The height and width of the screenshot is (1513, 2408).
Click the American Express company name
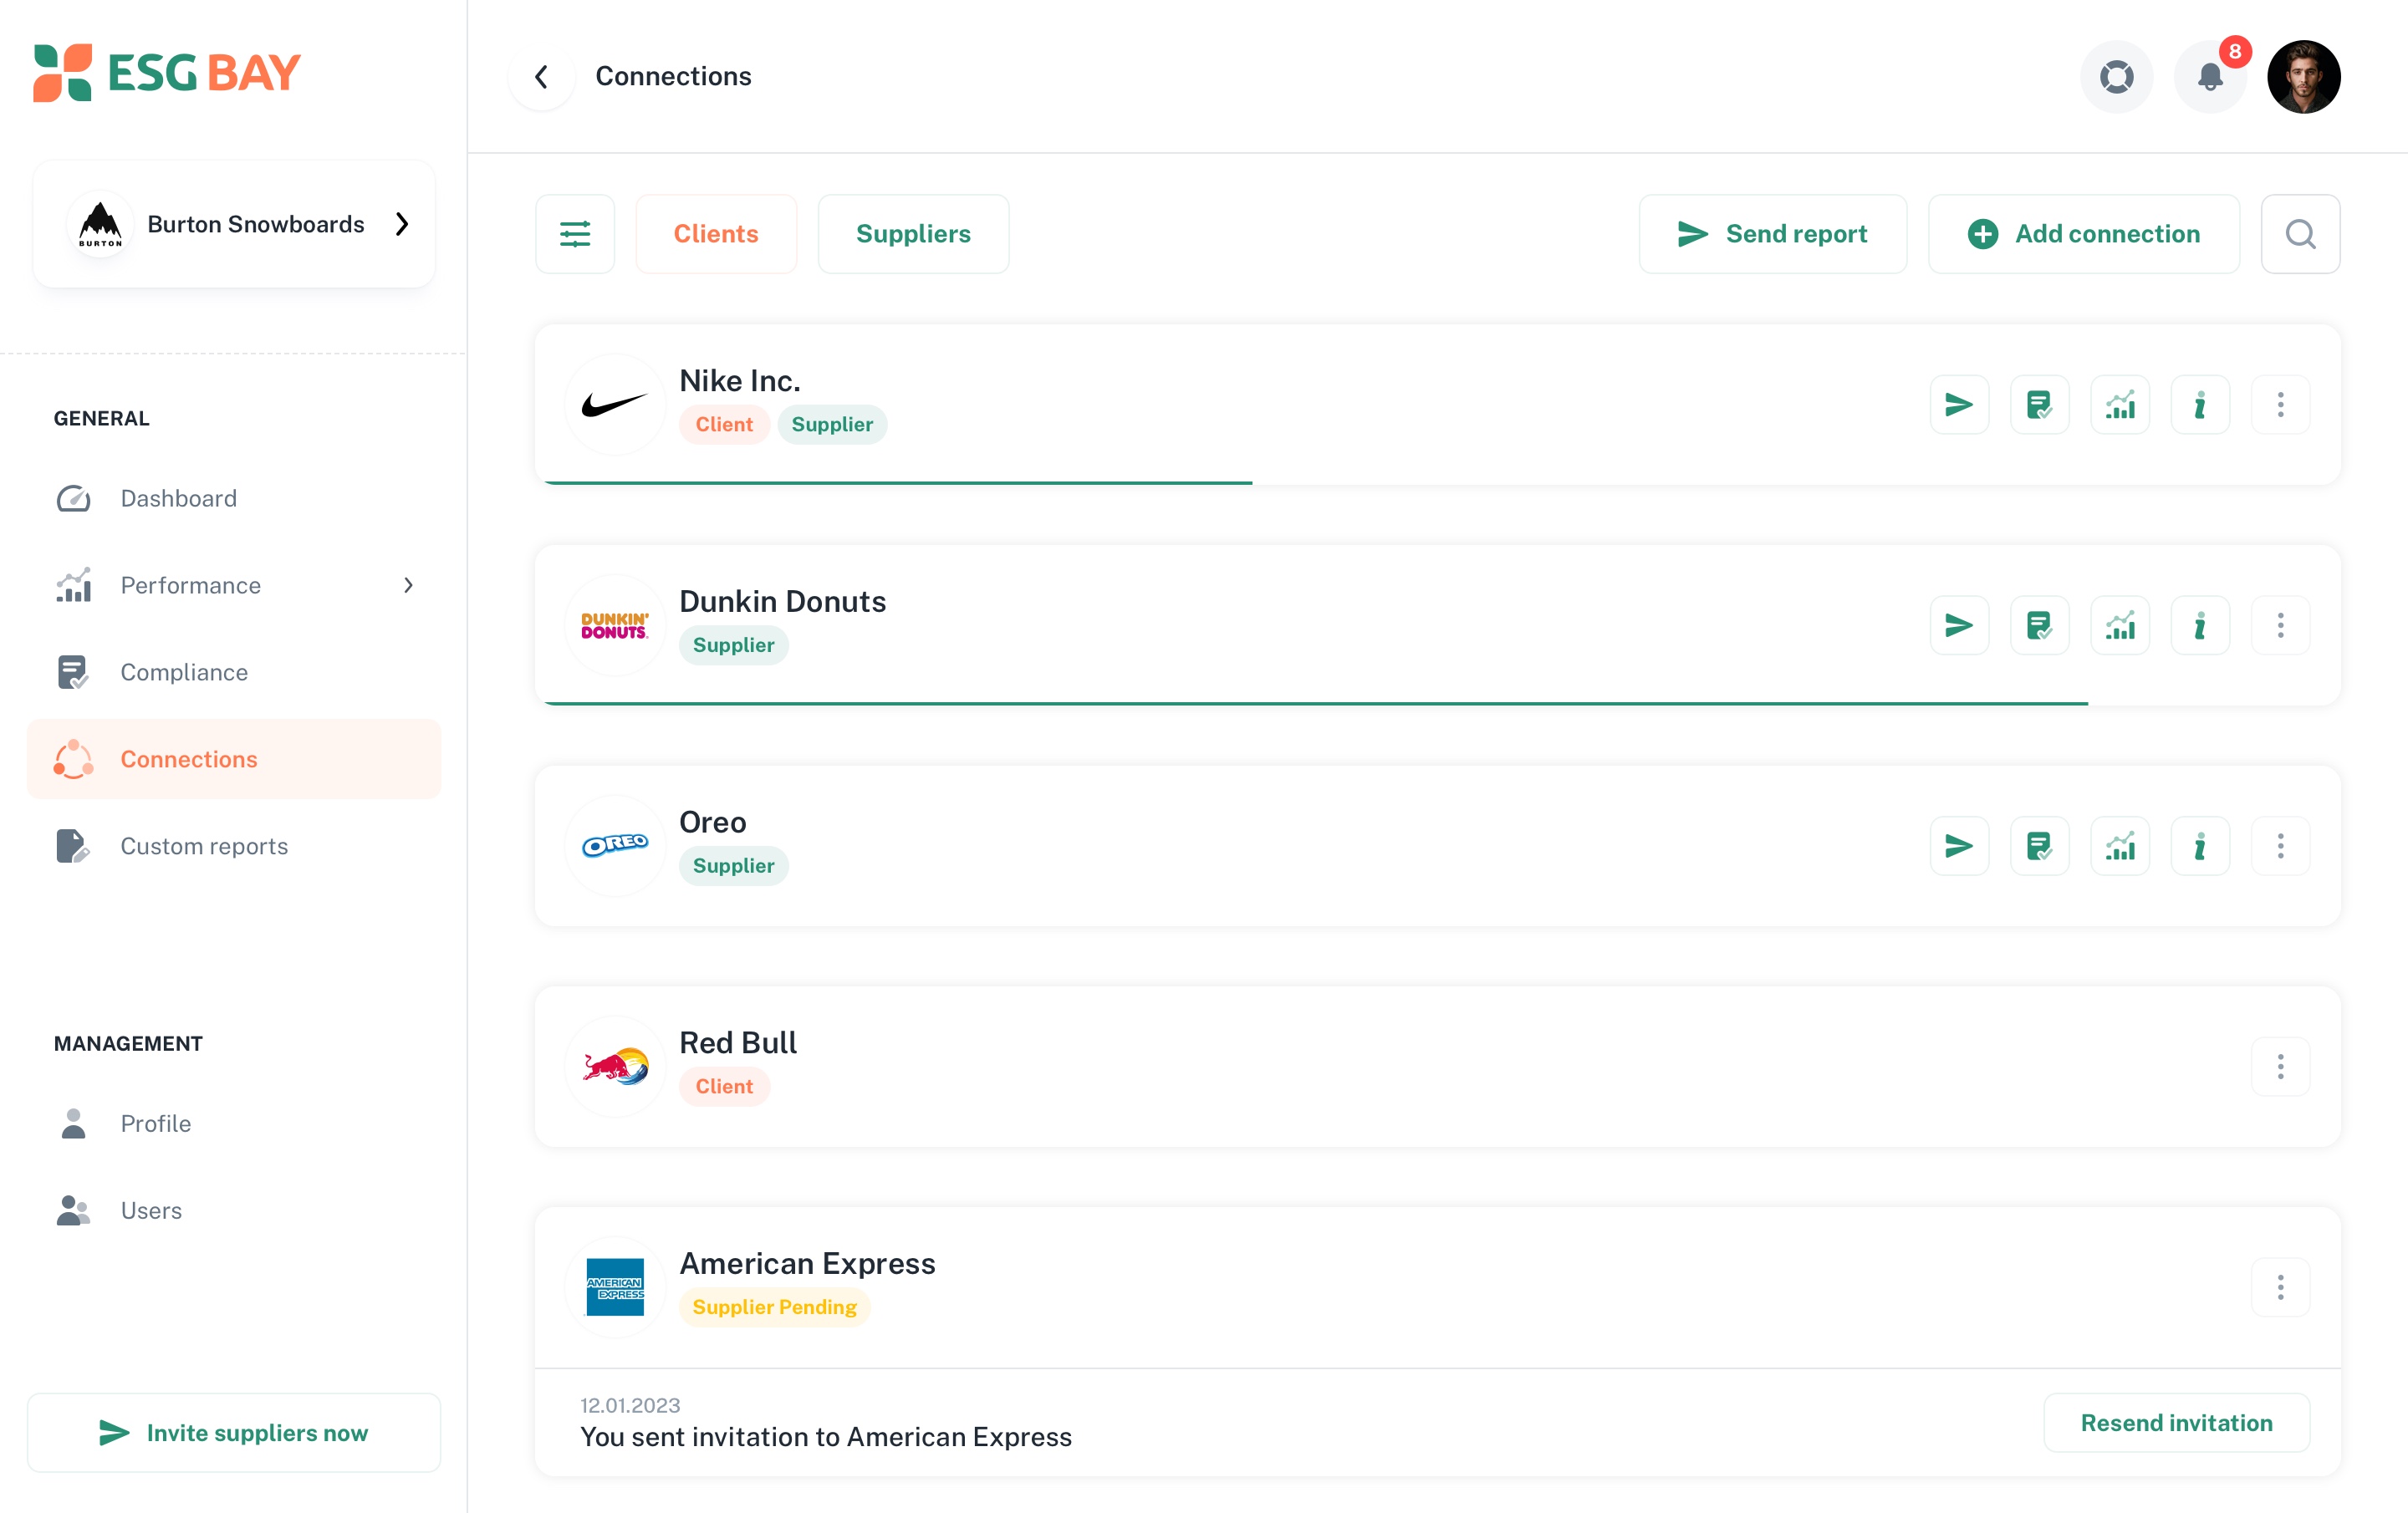pyautogui.click(x=808, y=1264)
